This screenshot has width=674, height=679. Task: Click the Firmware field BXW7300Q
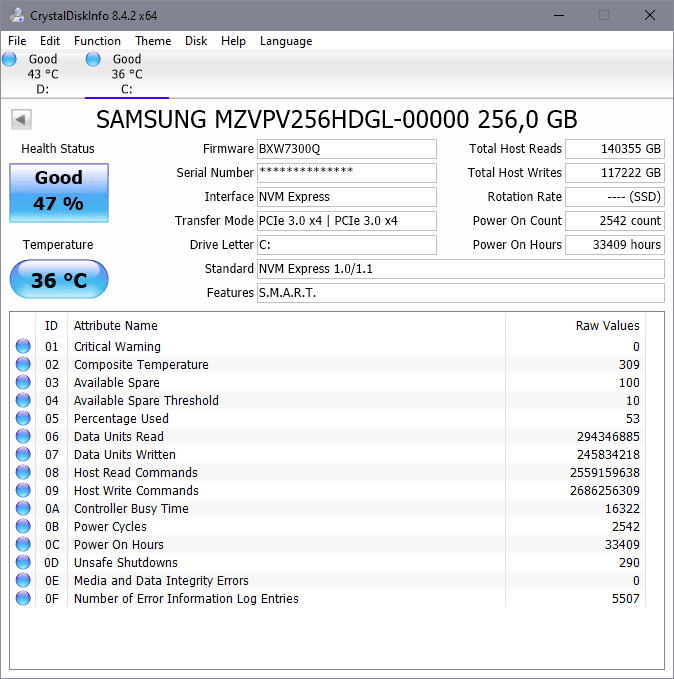[347, 149]
